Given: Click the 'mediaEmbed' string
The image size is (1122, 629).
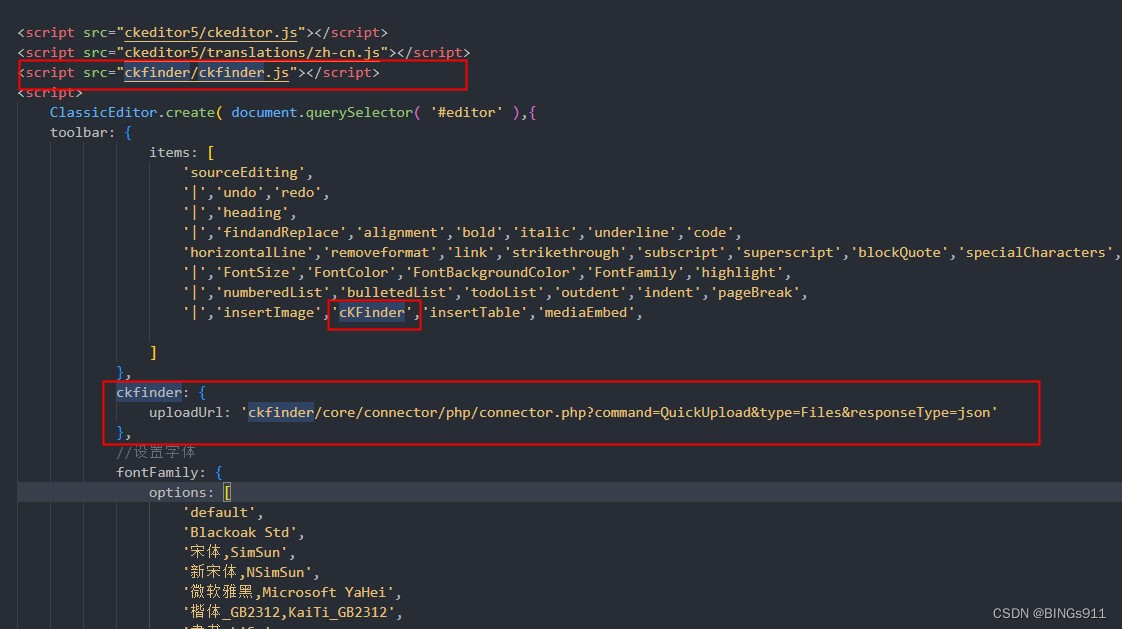Looking at the screenshot, I should [x=586, y=313].
